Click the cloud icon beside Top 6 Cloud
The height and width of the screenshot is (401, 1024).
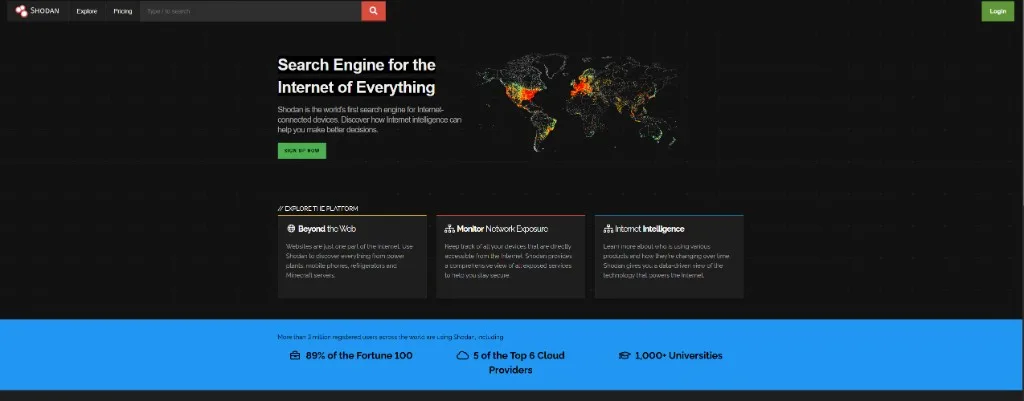coord(462,356)
